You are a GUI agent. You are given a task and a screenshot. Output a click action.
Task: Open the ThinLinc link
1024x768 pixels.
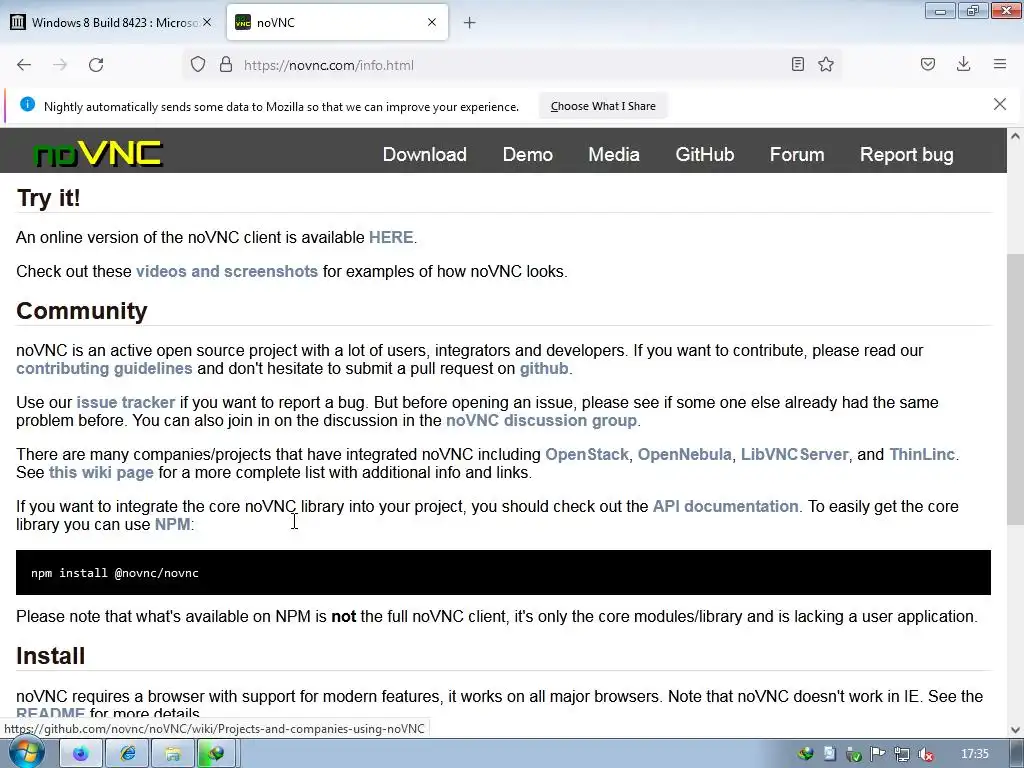[922, 455]
